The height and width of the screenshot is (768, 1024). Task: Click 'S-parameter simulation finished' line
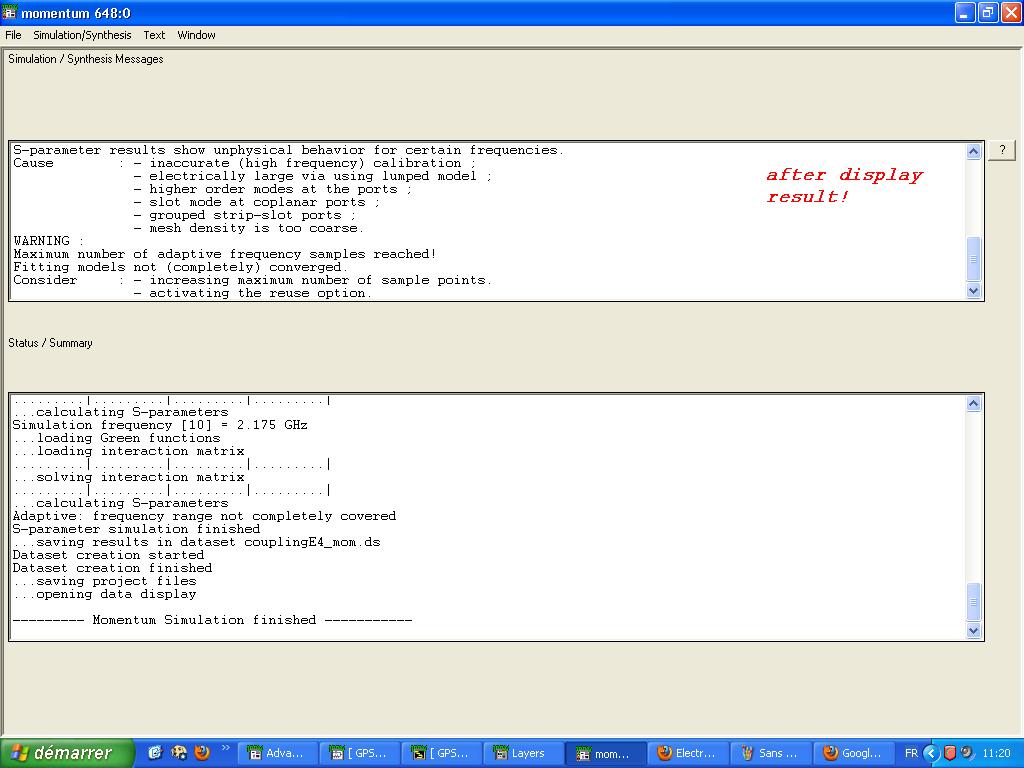pos(136,529)
